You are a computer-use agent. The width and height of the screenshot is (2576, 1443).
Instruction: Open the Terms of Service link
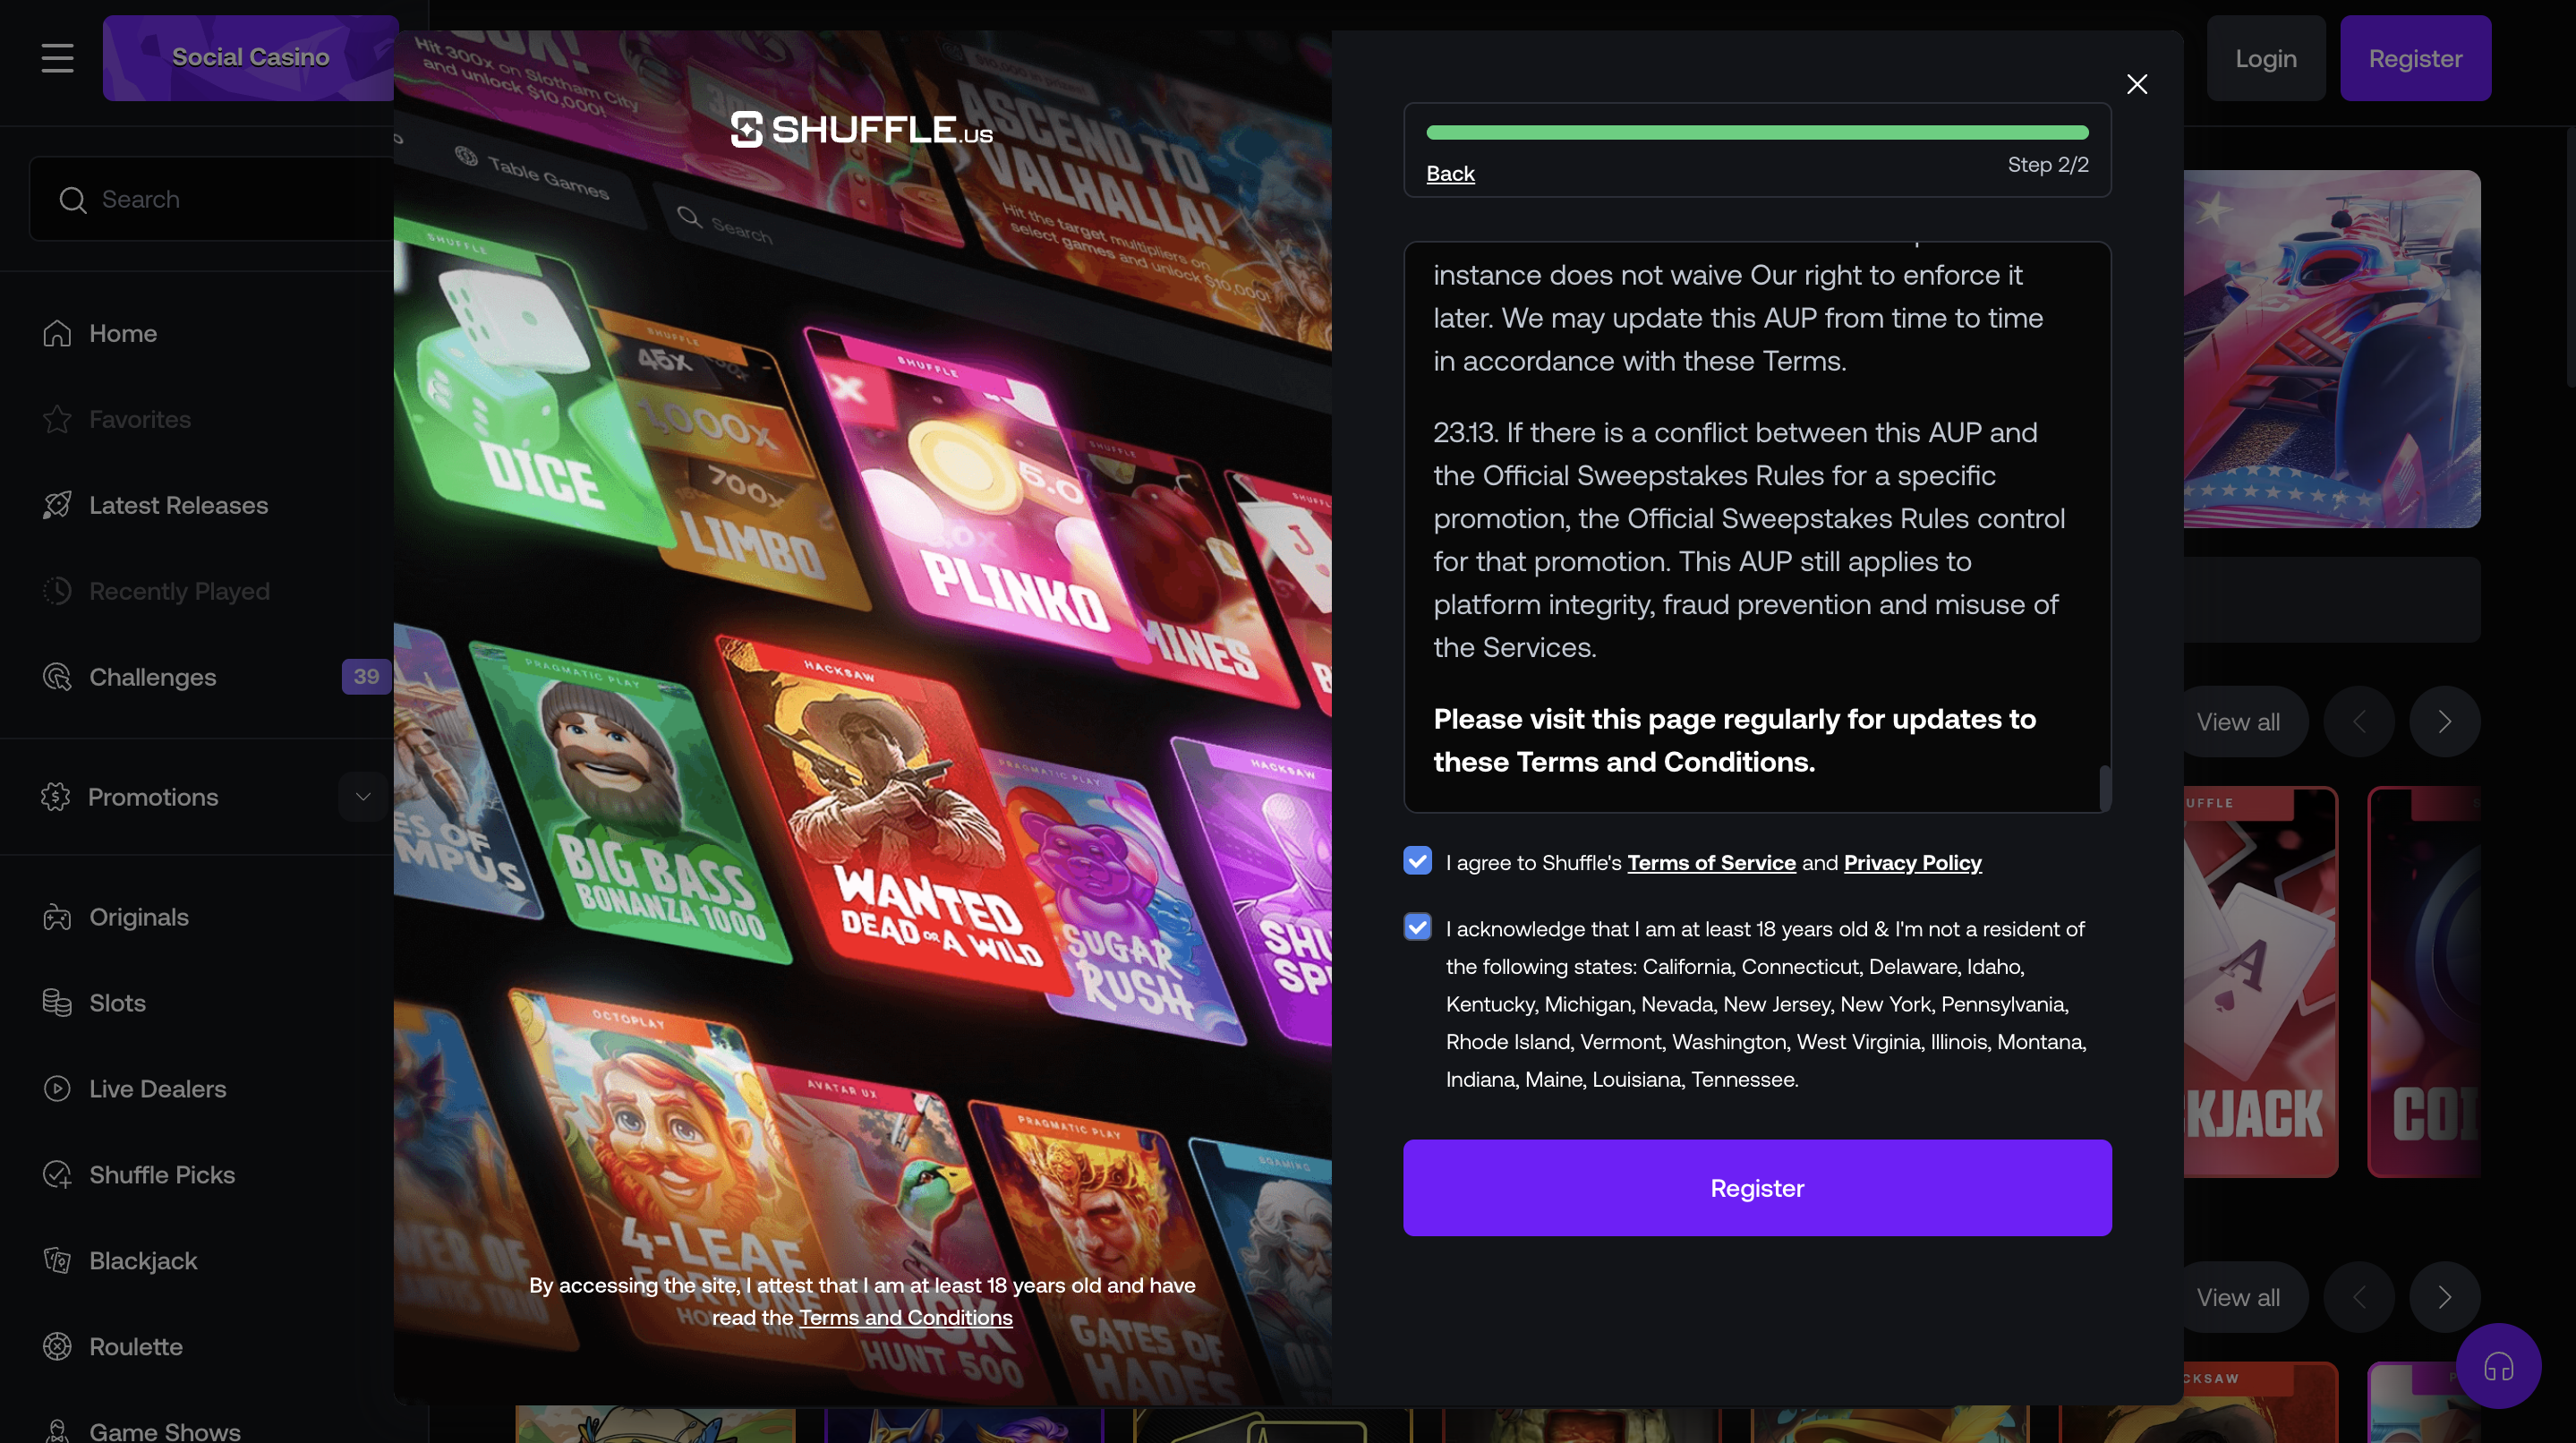(x=1711, y=863)
